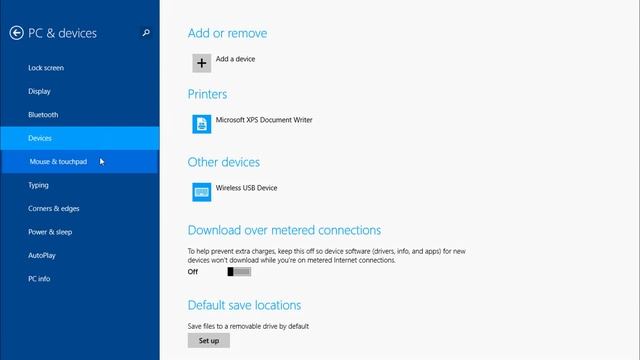
Task: Select the Microsoft XPS Document Writer printer icon
Action: pos(202,124)
